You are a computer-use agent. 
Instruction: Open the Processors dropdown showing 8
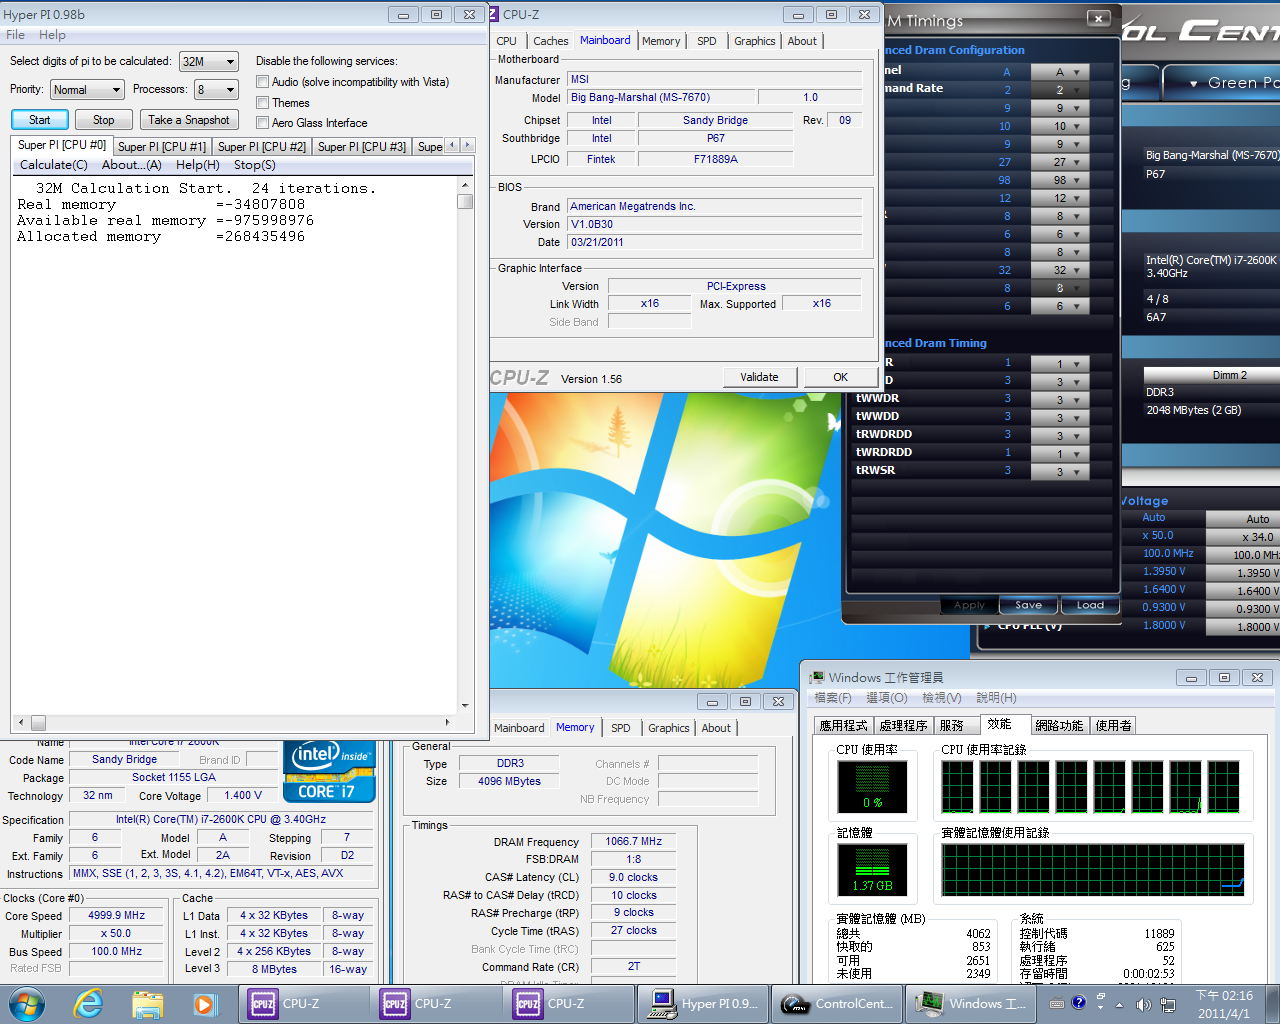(216, 89)
